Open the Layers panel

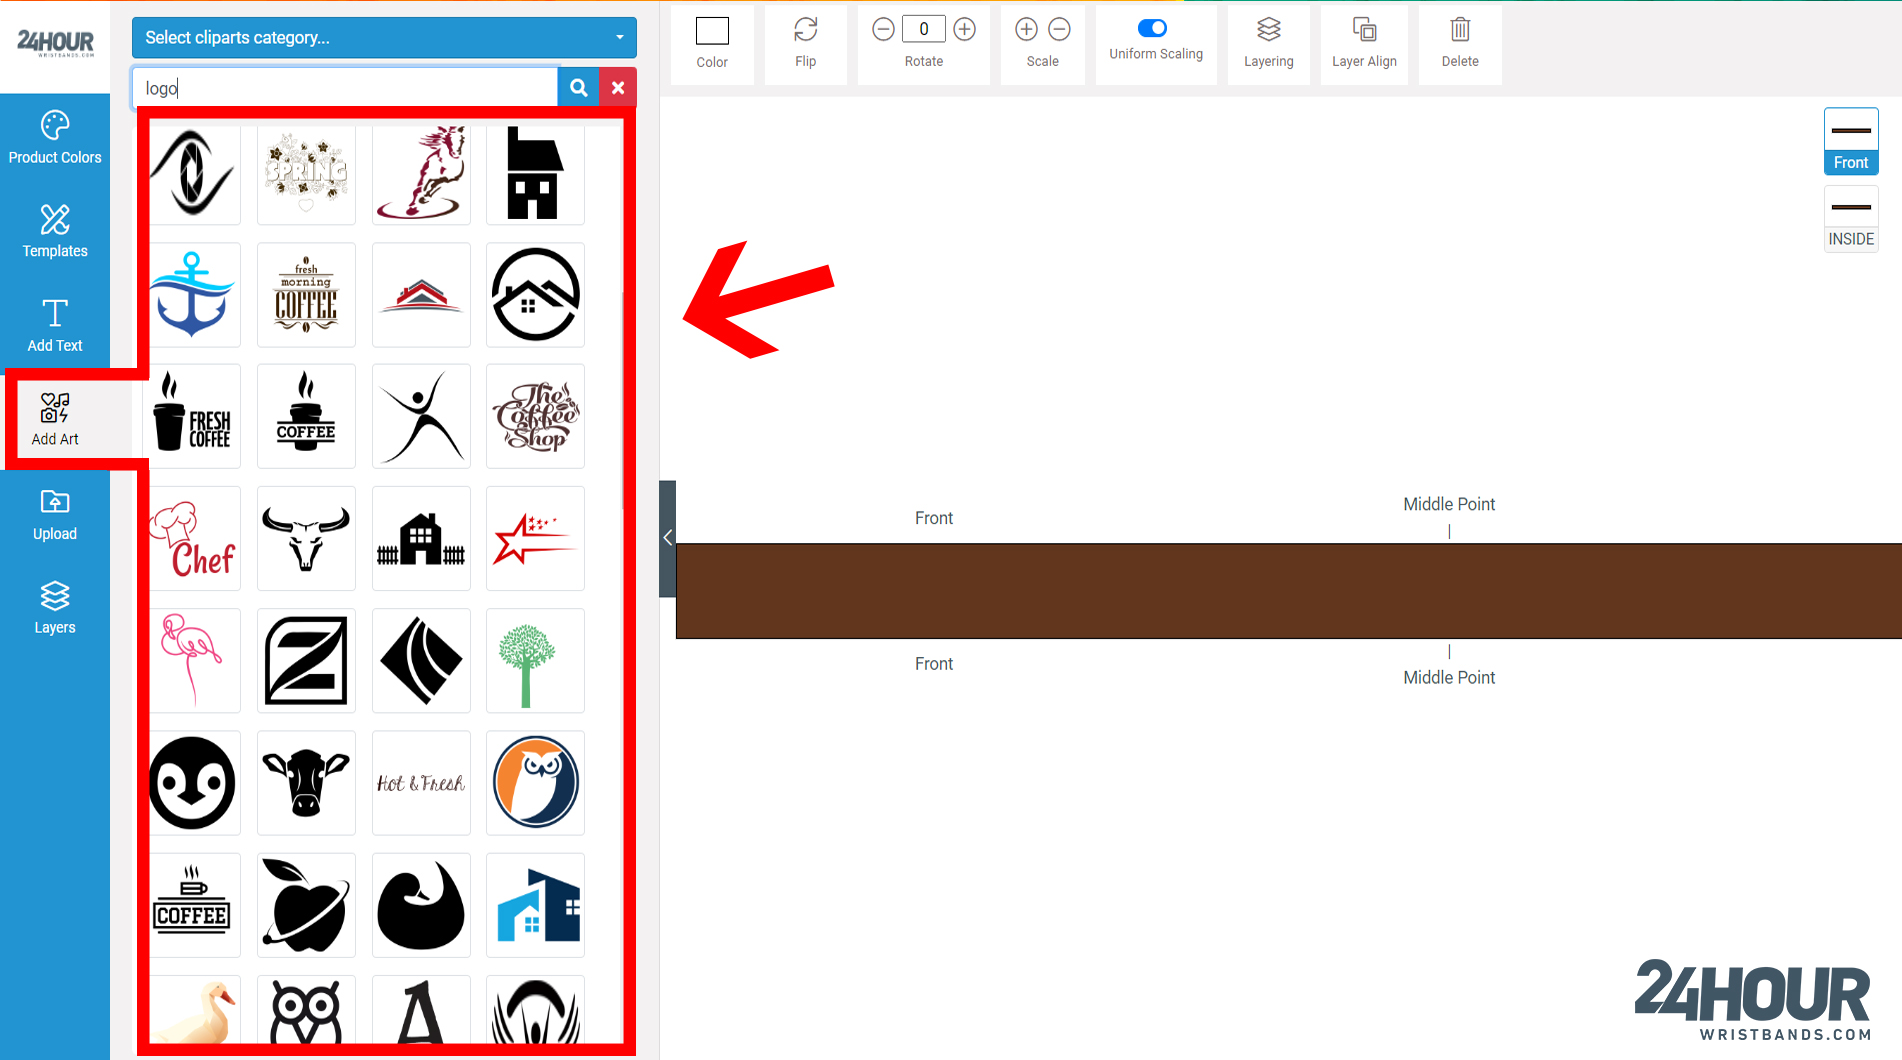click(x=55, y=608)
